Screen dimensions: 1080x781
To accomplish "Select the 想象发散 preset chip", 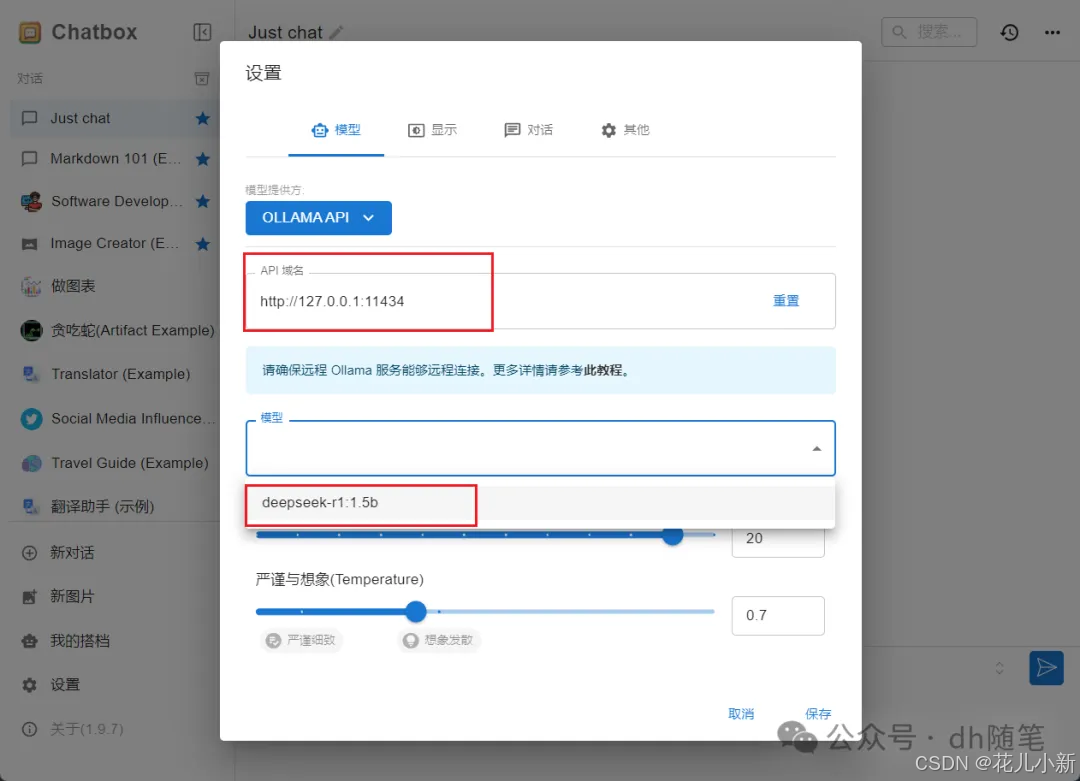I will 439,641.
